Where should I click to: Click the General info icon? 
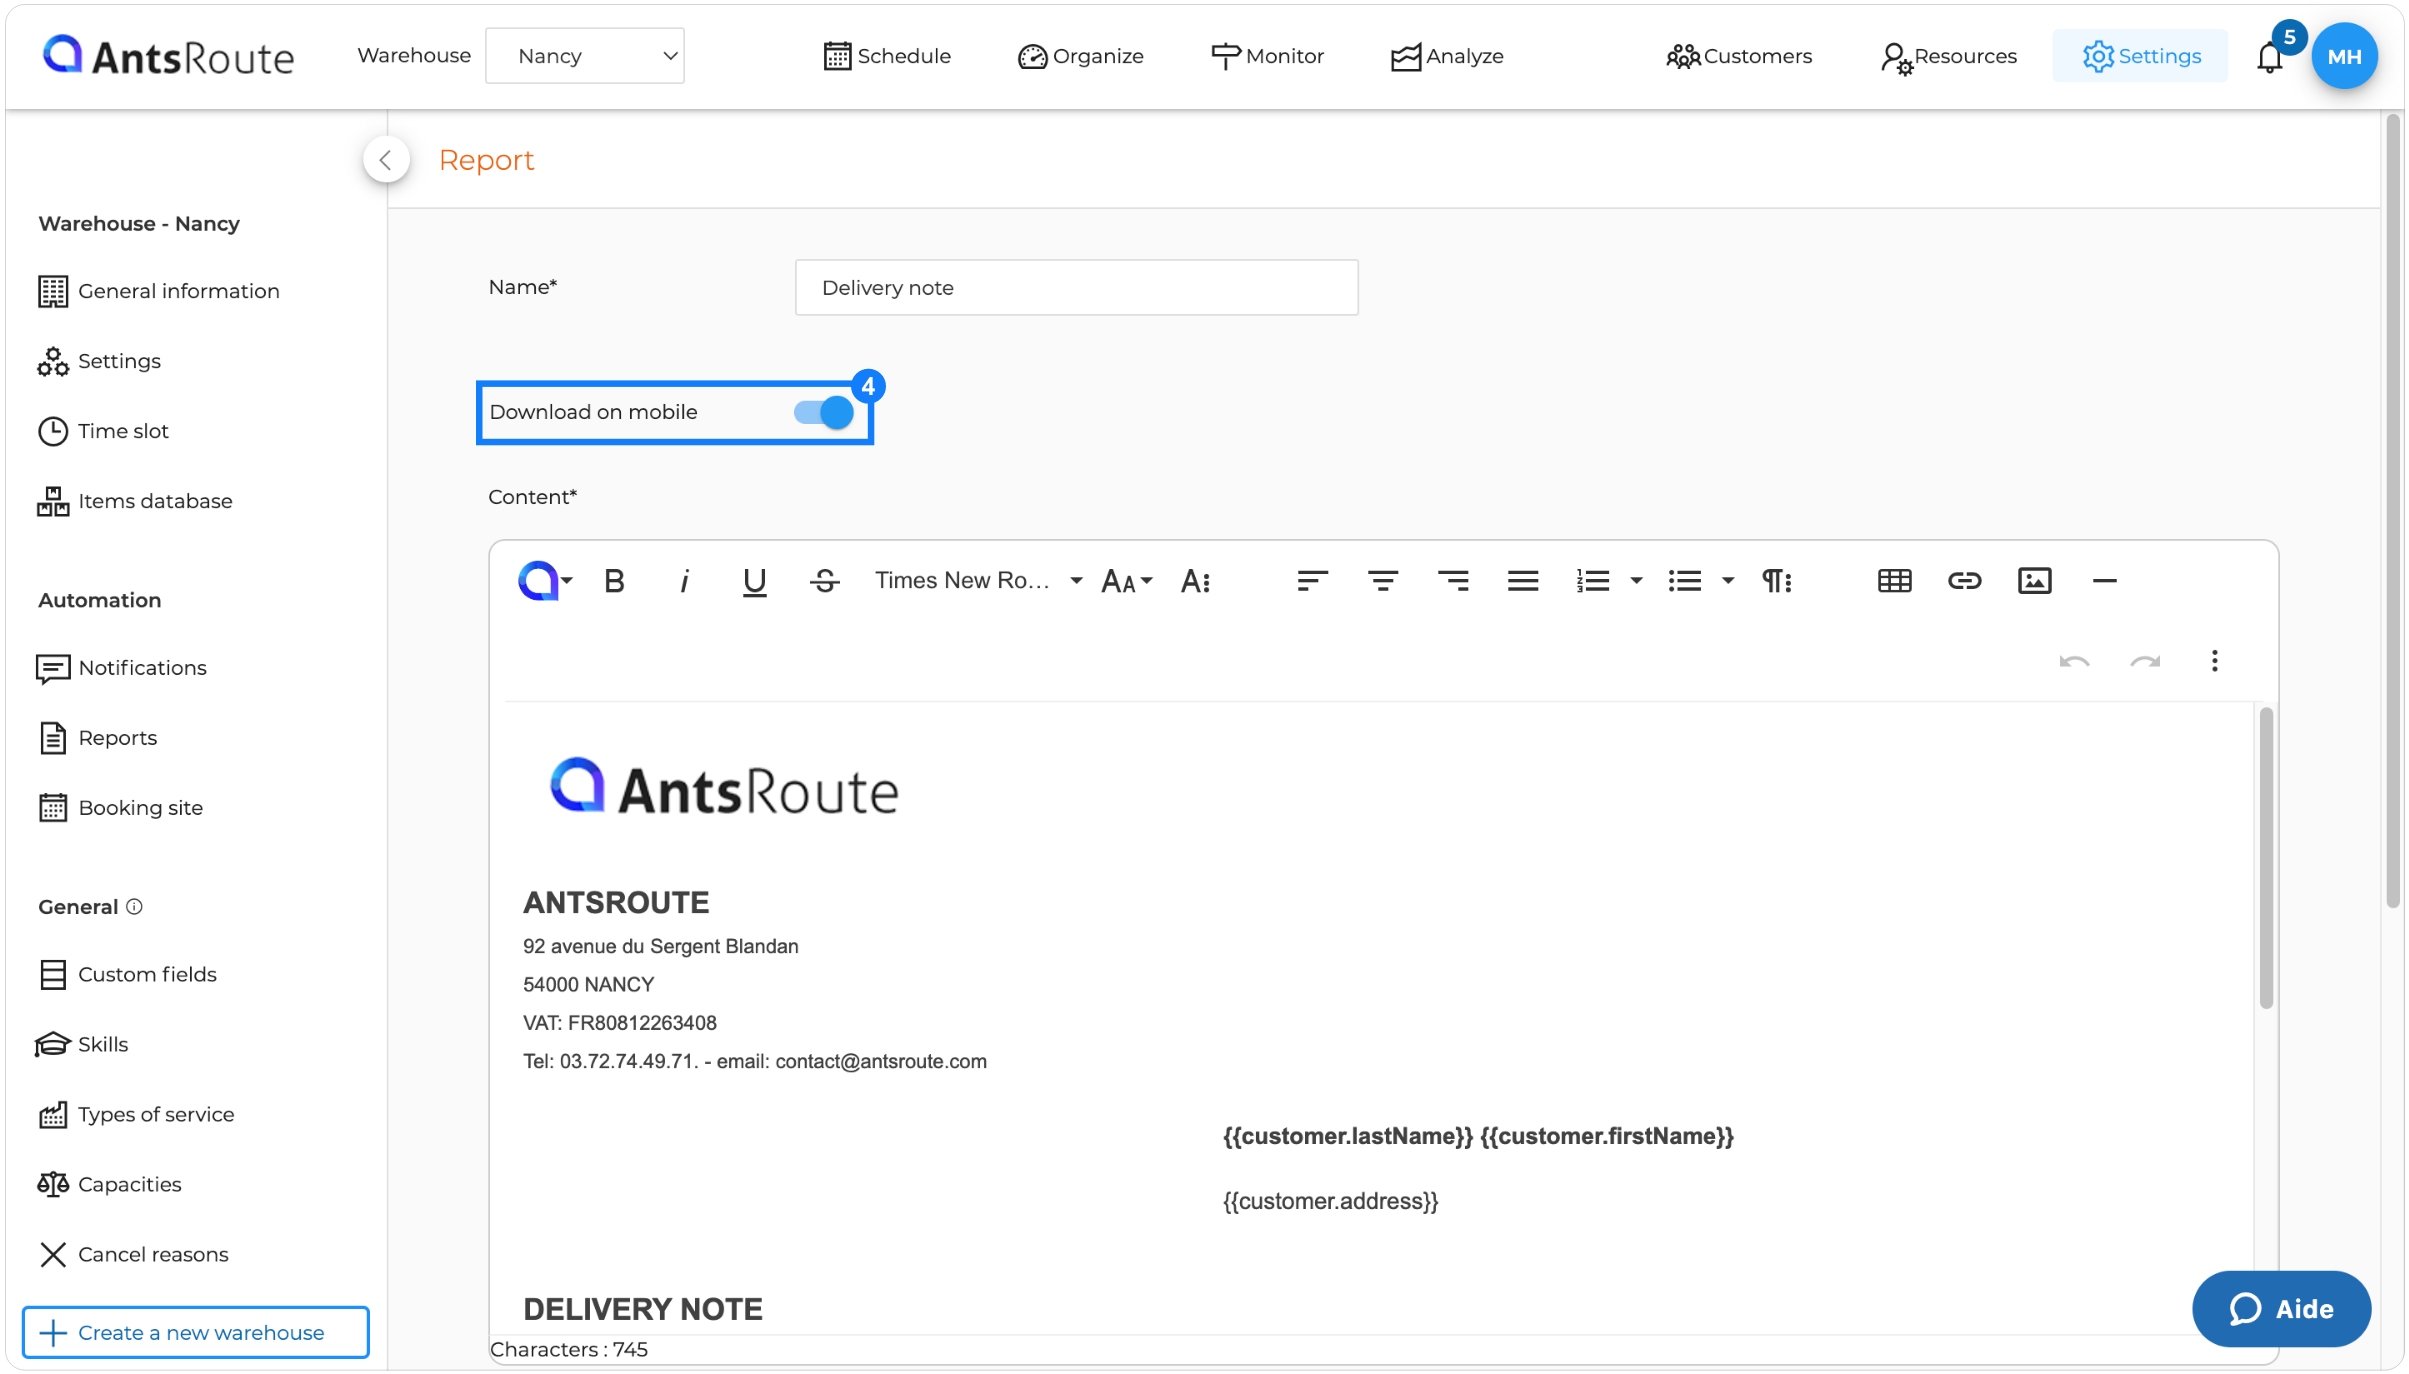tap(134, 906)
